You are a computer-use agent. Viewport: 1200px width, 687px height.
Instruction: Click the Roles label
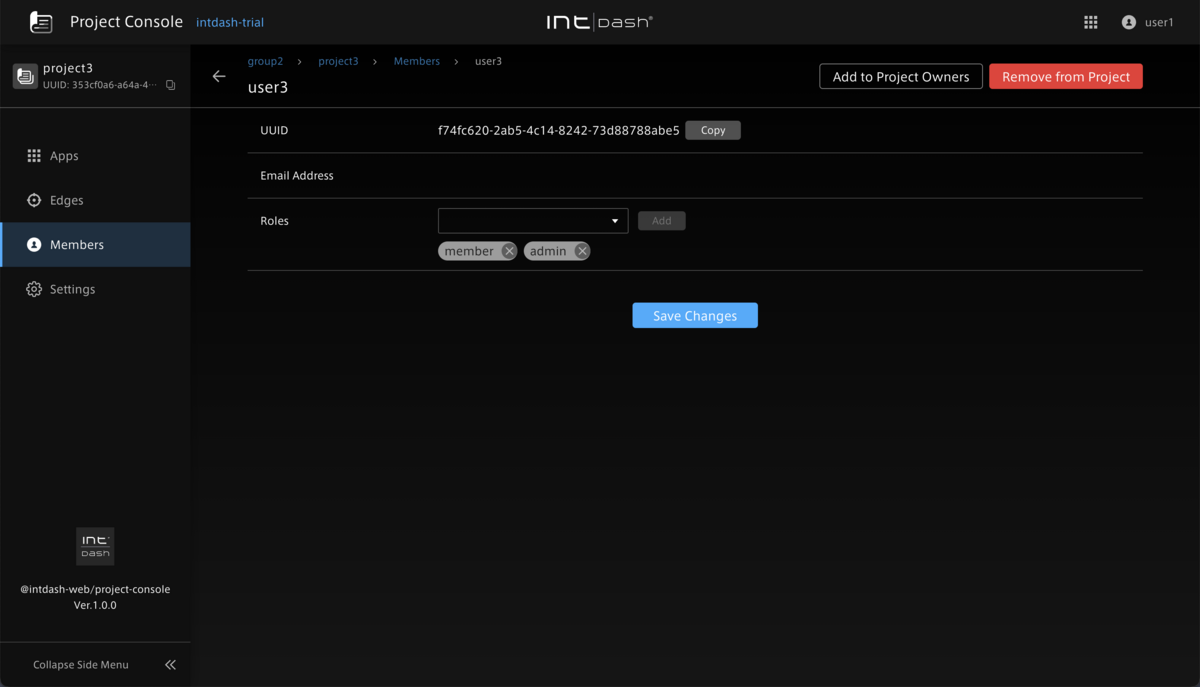[x=274, y=220]
